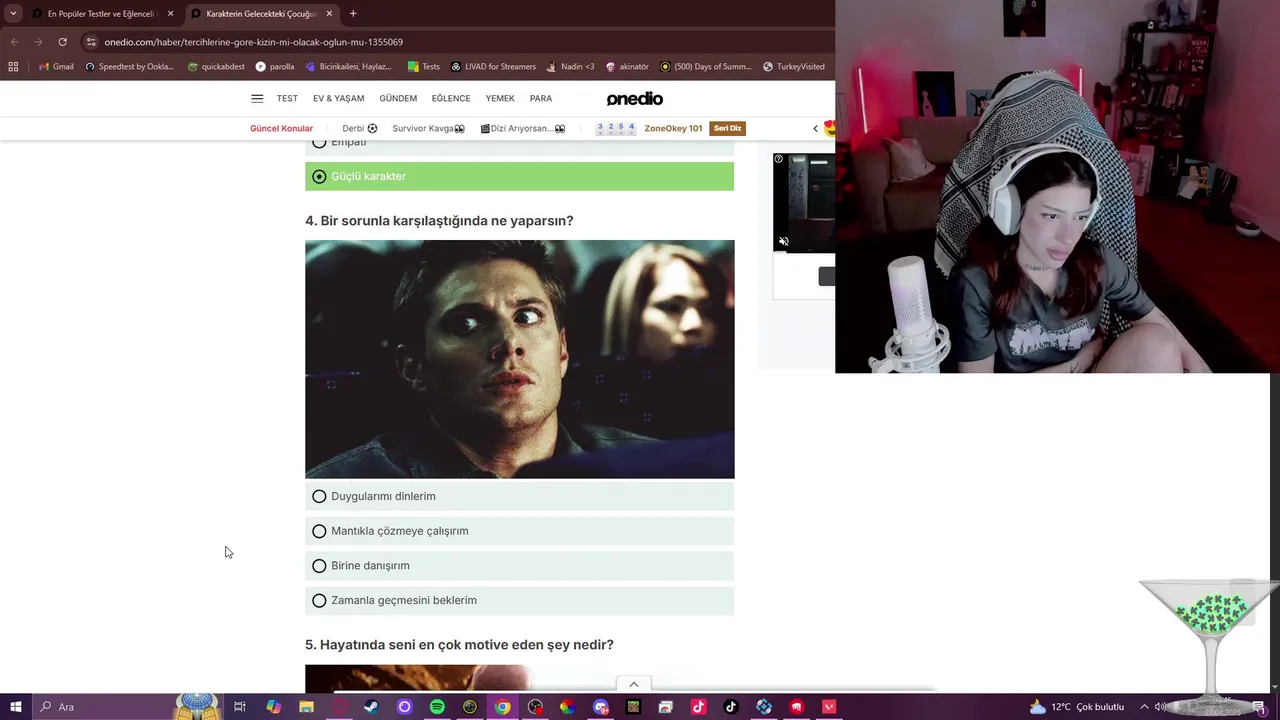This screenshot has width=1280, height=720.
Task: Click the weather widget 12°C Çok bulutlu
Action: (x=1077, y=707)
